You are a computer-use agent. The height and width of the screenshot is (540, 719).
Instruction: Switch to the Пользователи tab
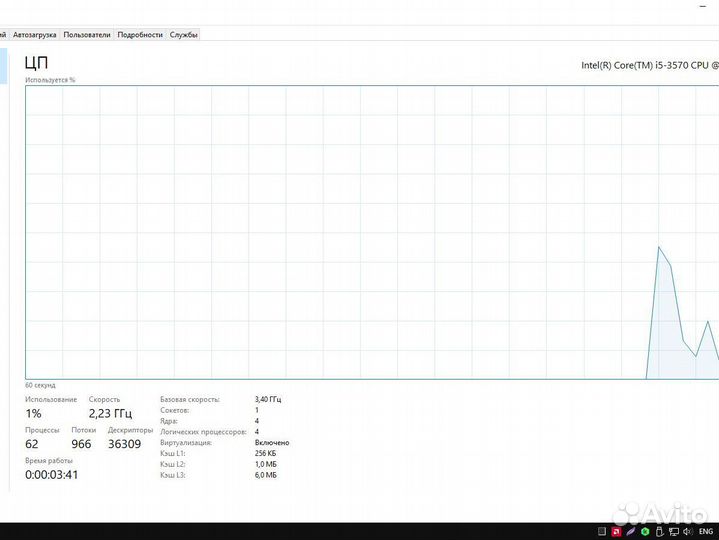[87, 35]
